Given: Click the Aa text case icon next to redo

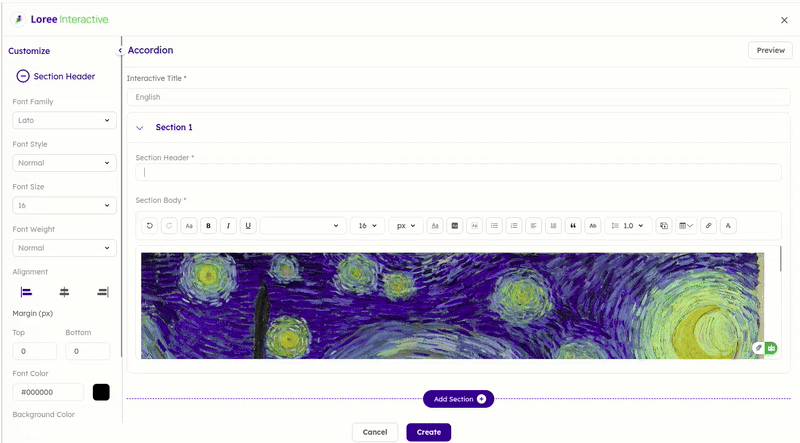Looking at the screenshot, I should tap(189, 226).
